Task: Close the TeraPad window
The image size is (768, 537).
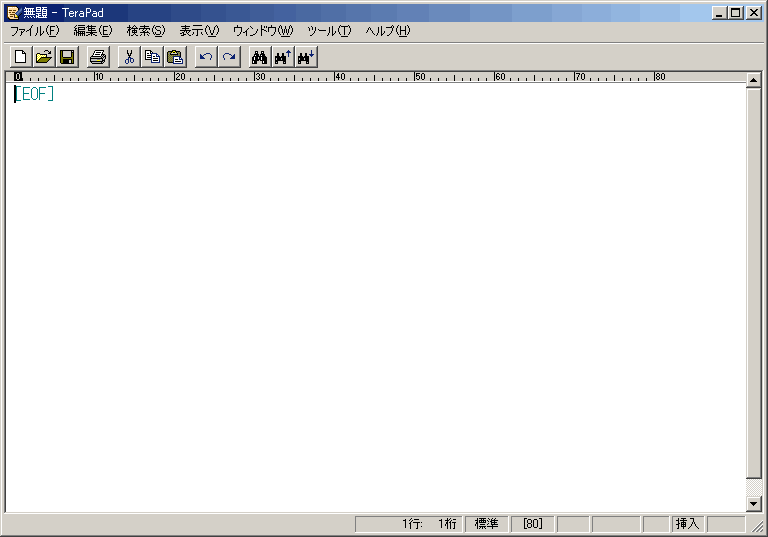Action: tap(754, 13)
